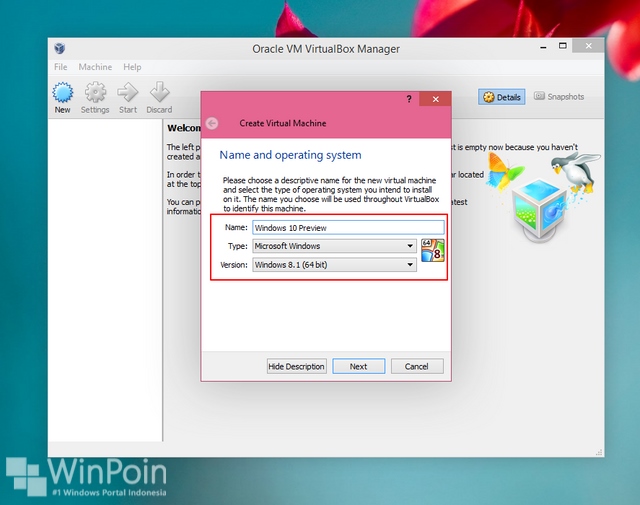
Task: Open the File menu
Action: click(x=60, y=67)
